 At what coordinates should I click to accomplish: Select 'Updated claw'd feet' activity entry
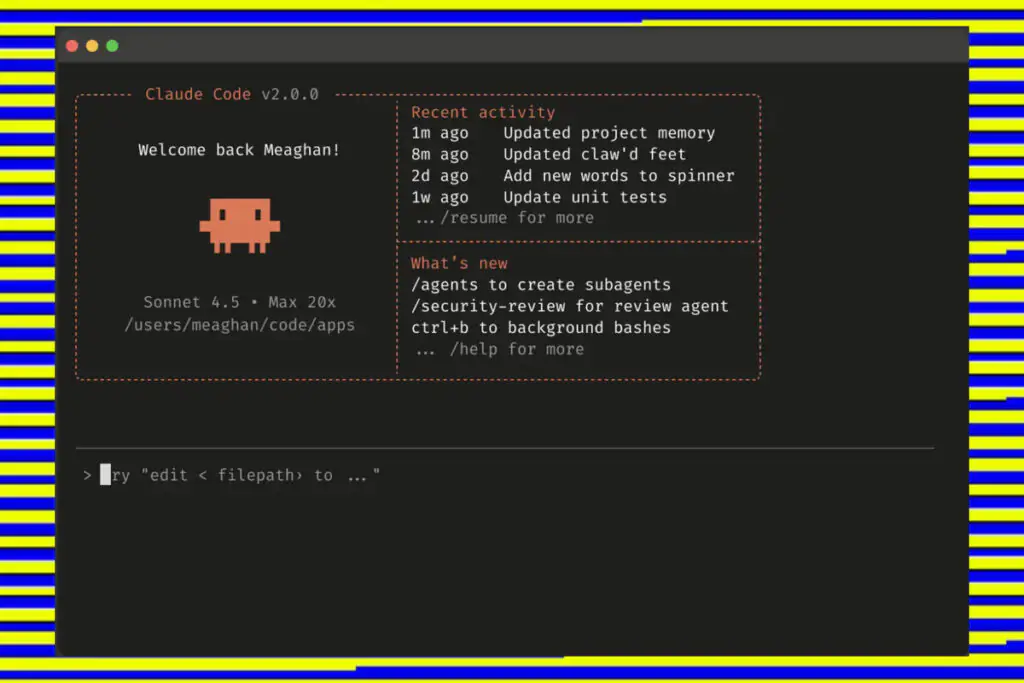tap(594, 154)
